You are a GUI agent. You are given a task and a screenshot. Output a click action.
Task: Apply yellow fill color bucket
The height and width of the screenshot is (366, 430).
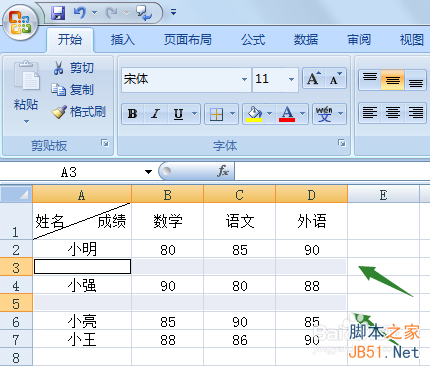pos(254,114)
